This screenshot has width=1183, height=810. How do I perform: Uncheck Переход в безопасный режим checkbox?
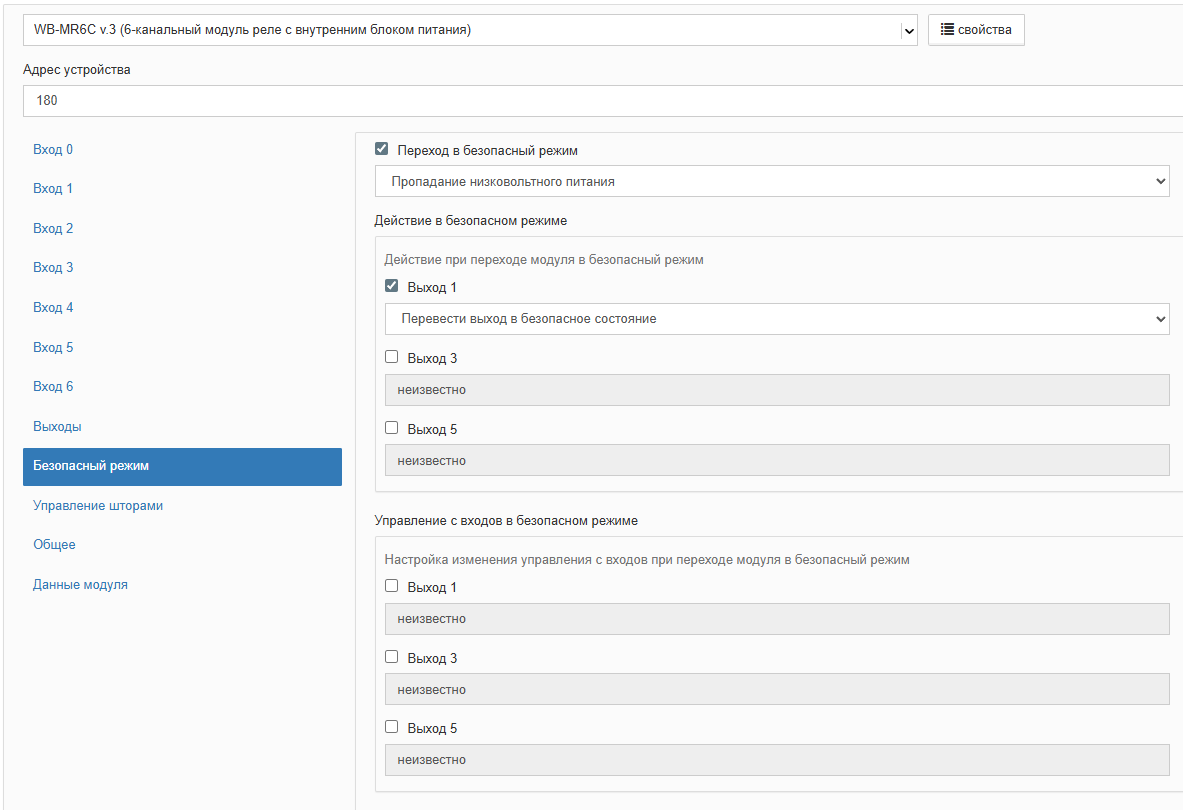click(381, 149)
